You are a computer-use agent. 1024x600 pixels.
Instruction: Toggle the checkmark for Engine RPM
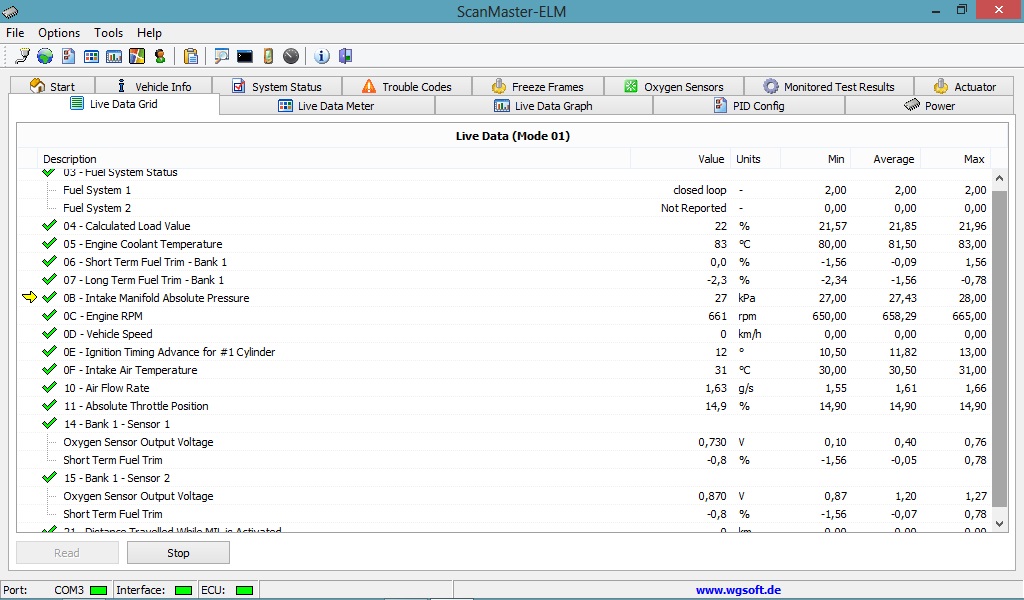(49, 315)
